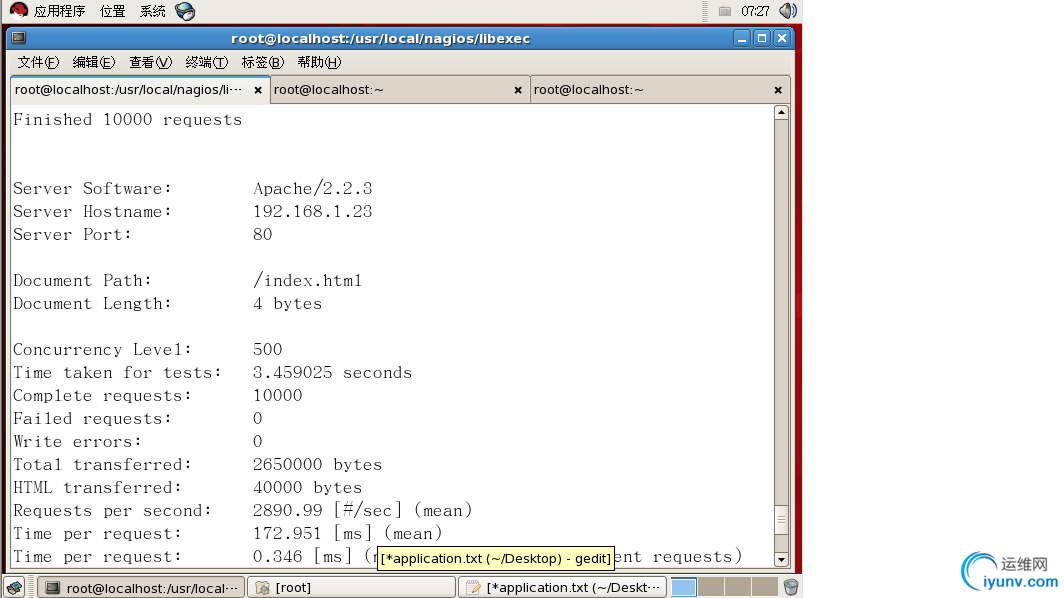Switch to the first workspace in pager
This screenshot has width=1064, height=598.
pos(683,587)
